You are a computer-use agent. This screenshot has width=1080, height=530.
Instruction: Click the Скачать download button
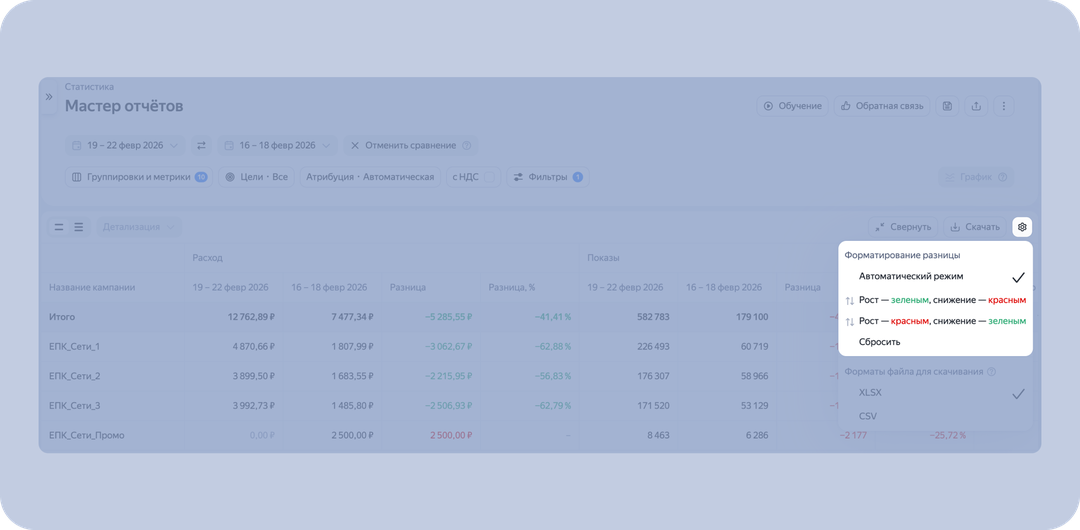(x=975, y=227)
